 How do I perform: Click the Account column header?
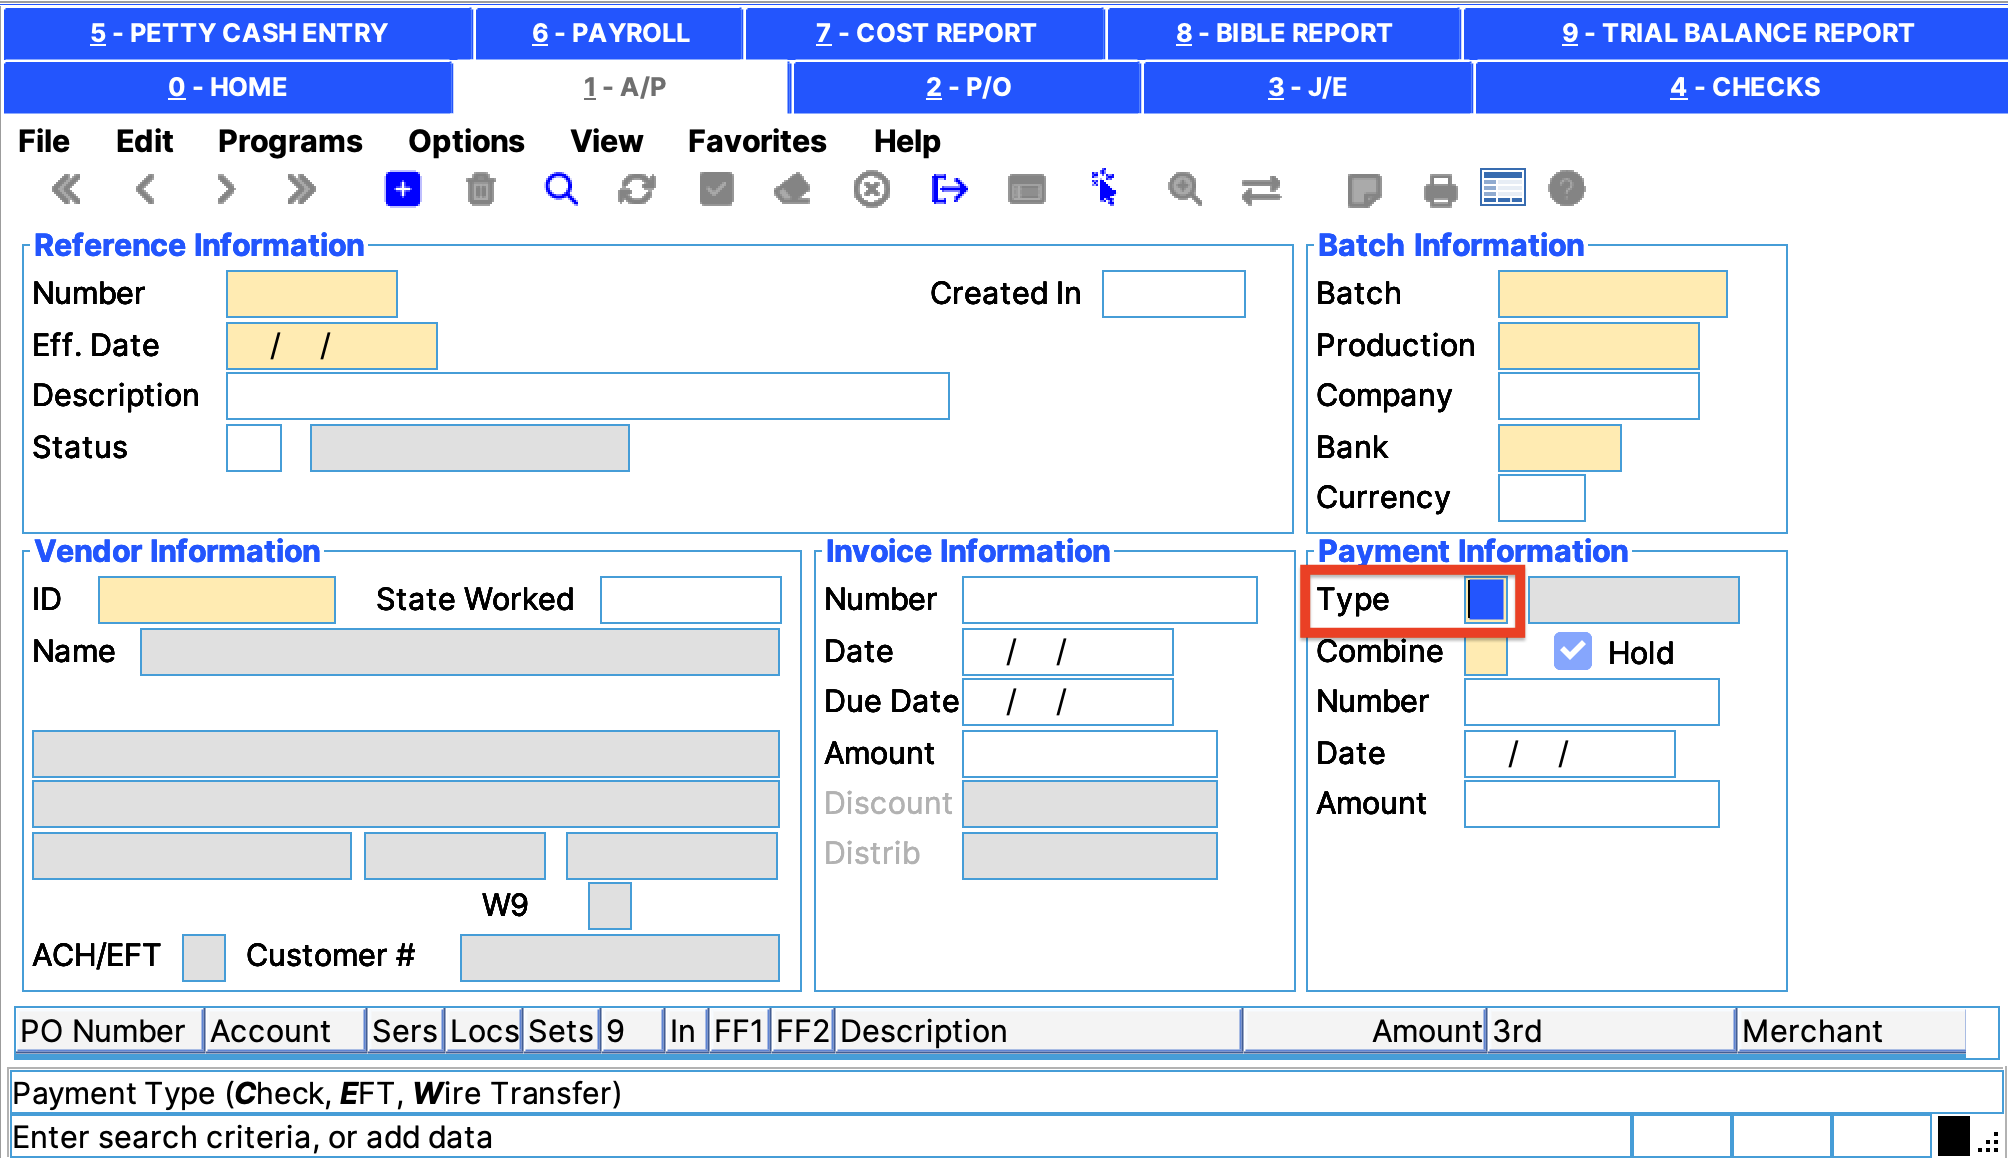(x=285, y=1031)
